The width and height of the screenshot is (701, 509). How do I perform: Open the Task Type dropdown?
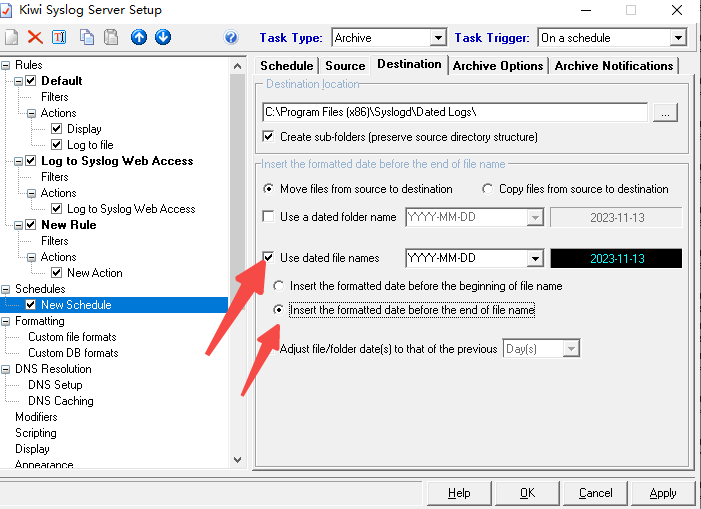coord(438,38)
